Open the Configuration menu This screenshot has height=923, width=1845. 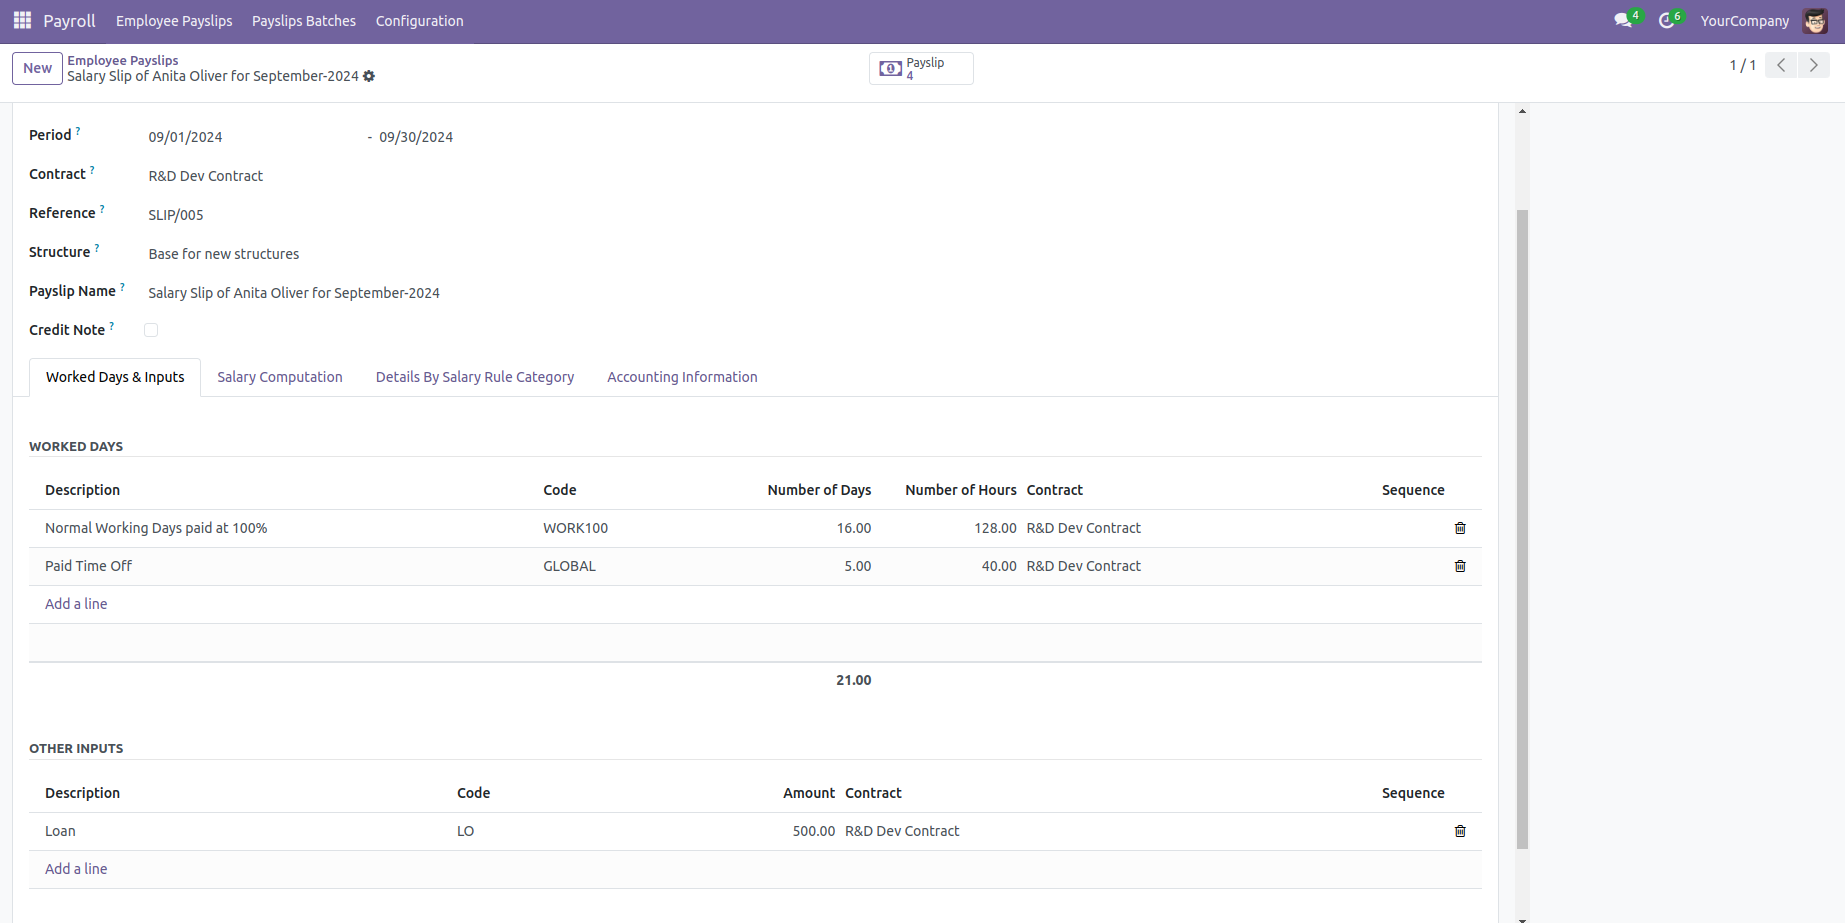click(x=419, y=21)
